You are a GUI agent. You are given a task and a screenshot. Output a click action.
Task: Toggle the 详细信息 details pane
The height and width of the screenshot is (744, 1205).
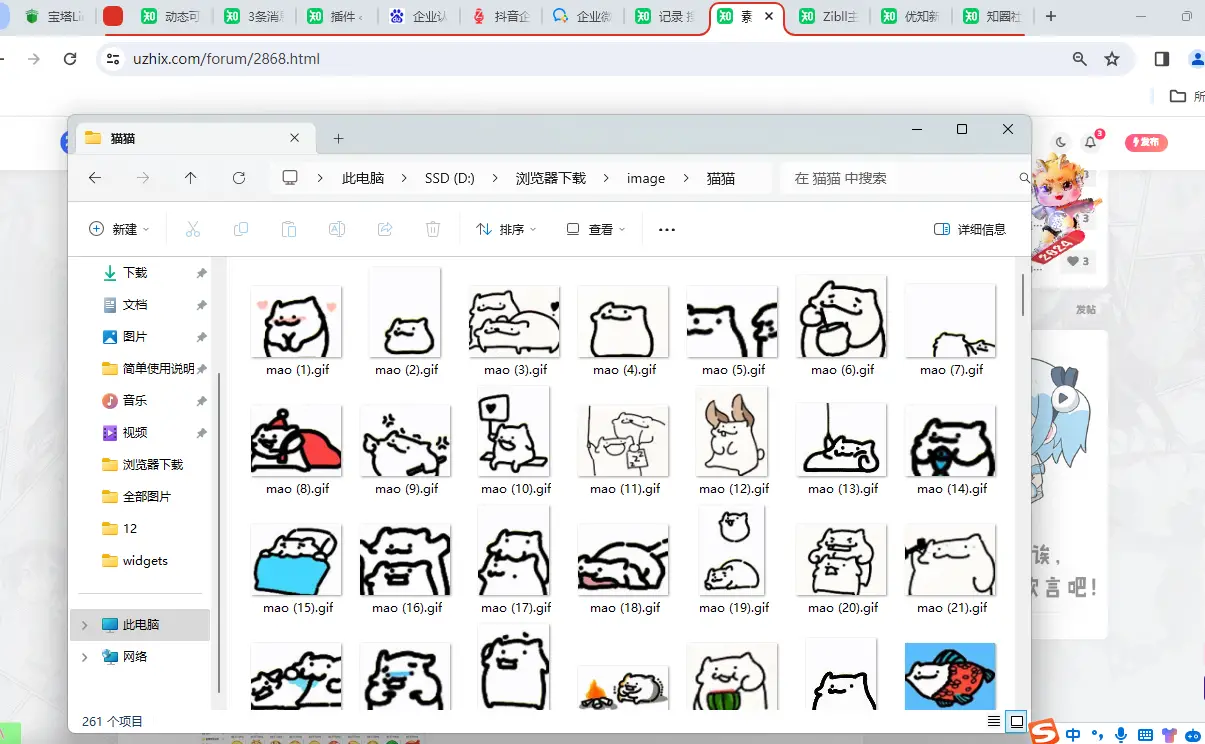tap(969, 229)
